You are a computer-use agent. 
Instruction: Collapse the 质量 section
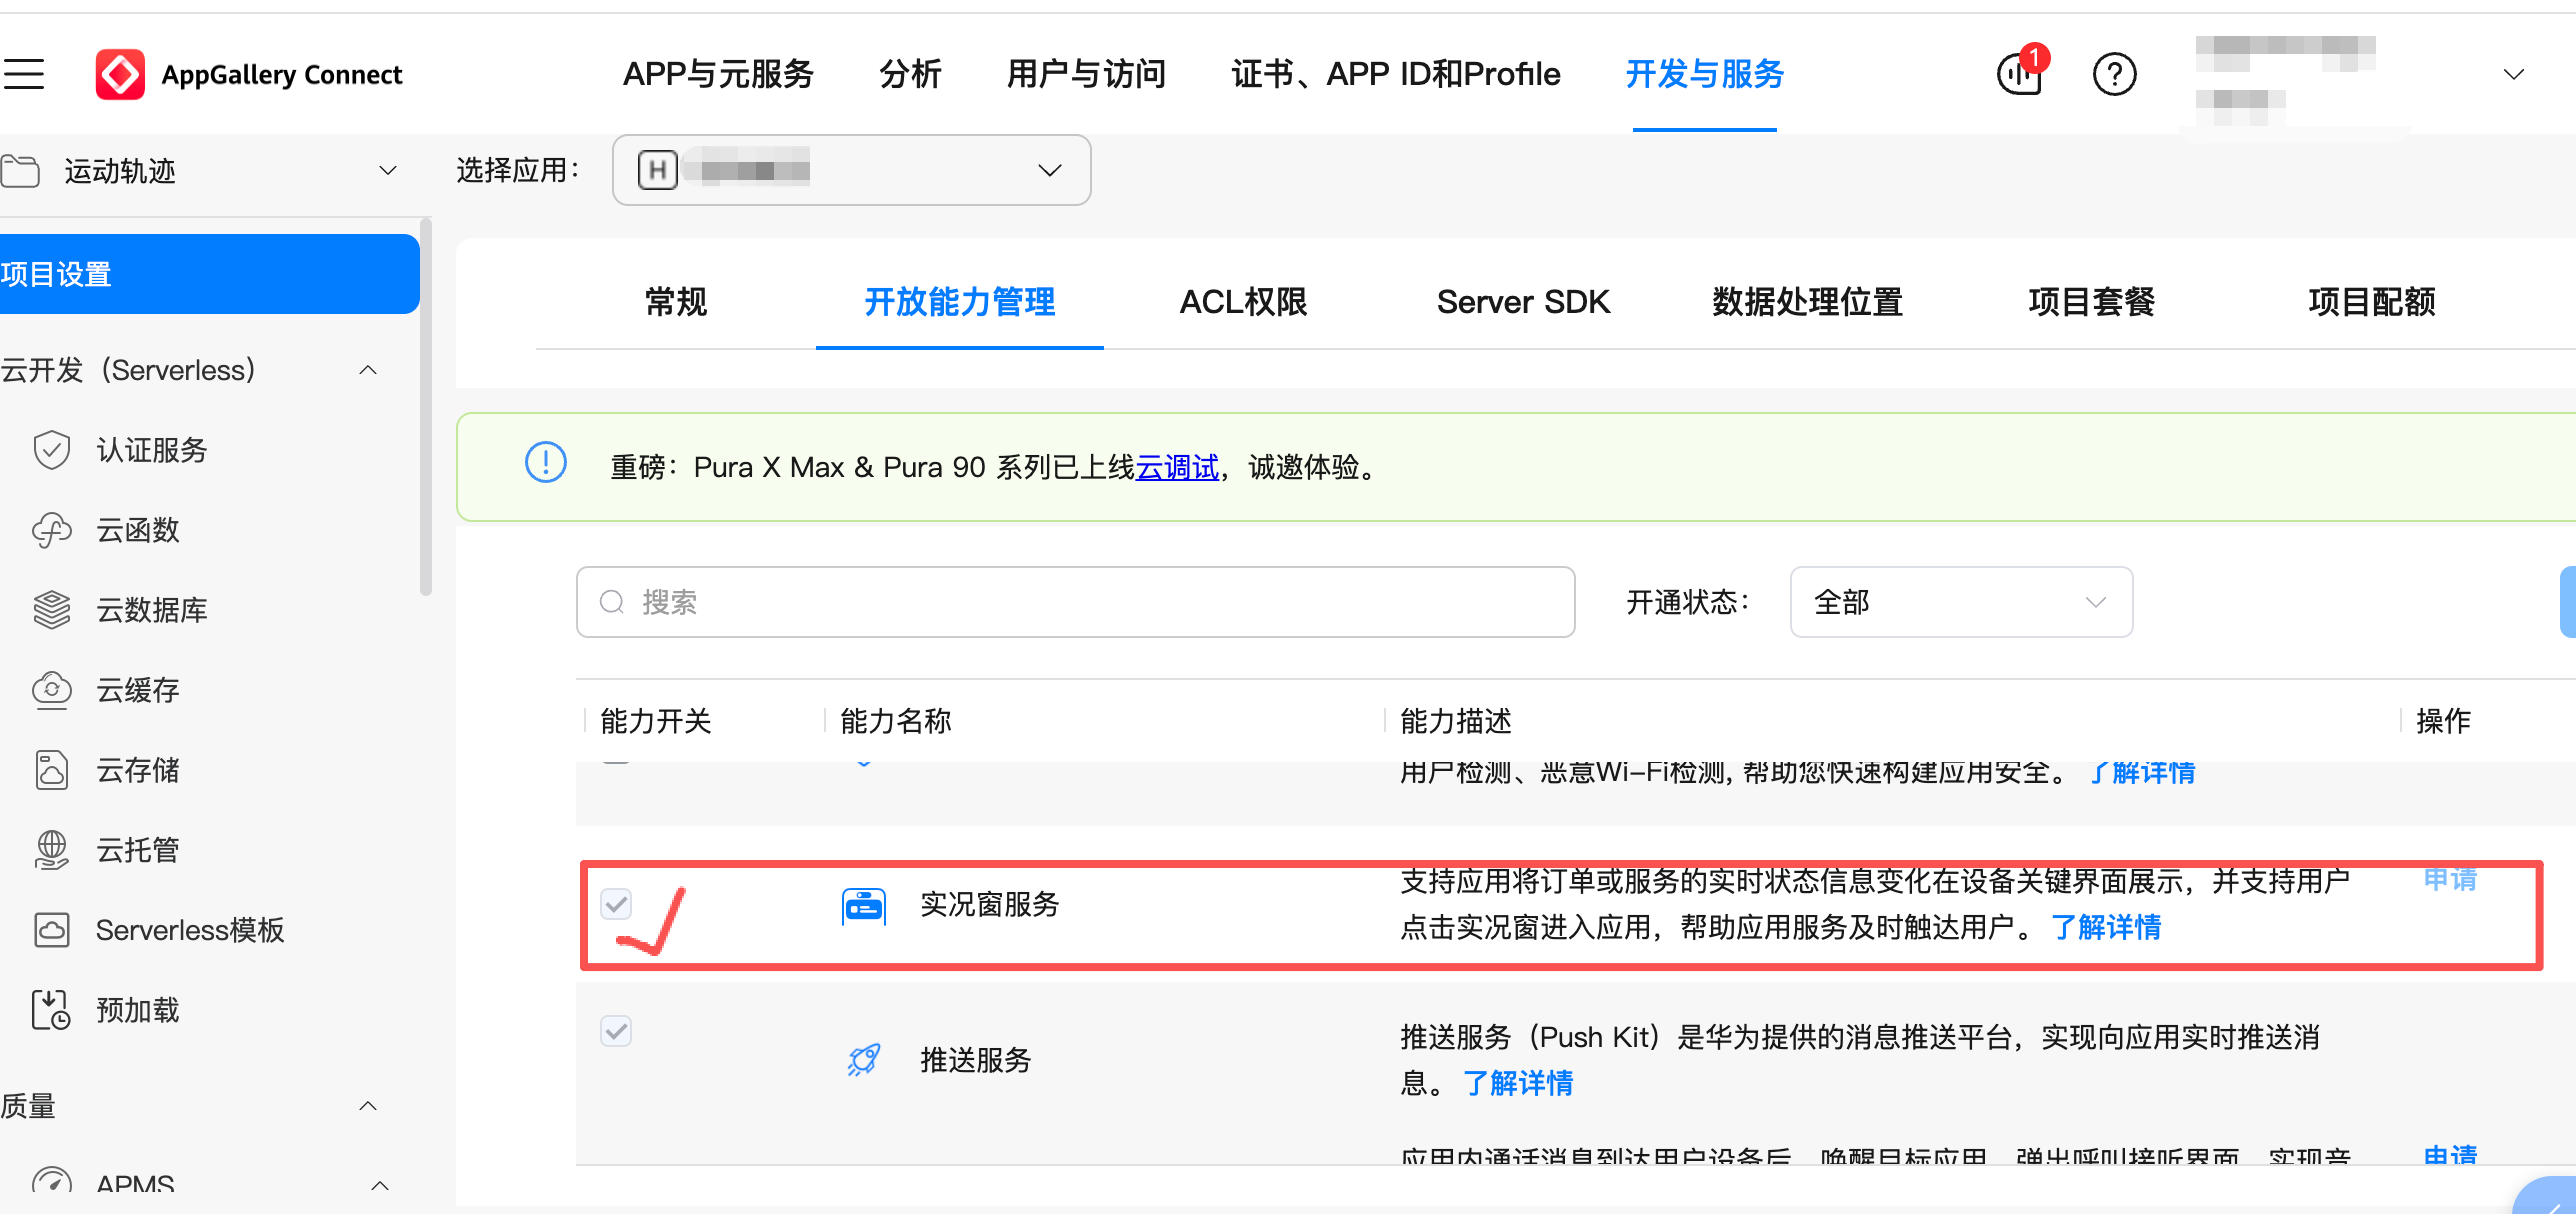click(x=368, y=1106)
